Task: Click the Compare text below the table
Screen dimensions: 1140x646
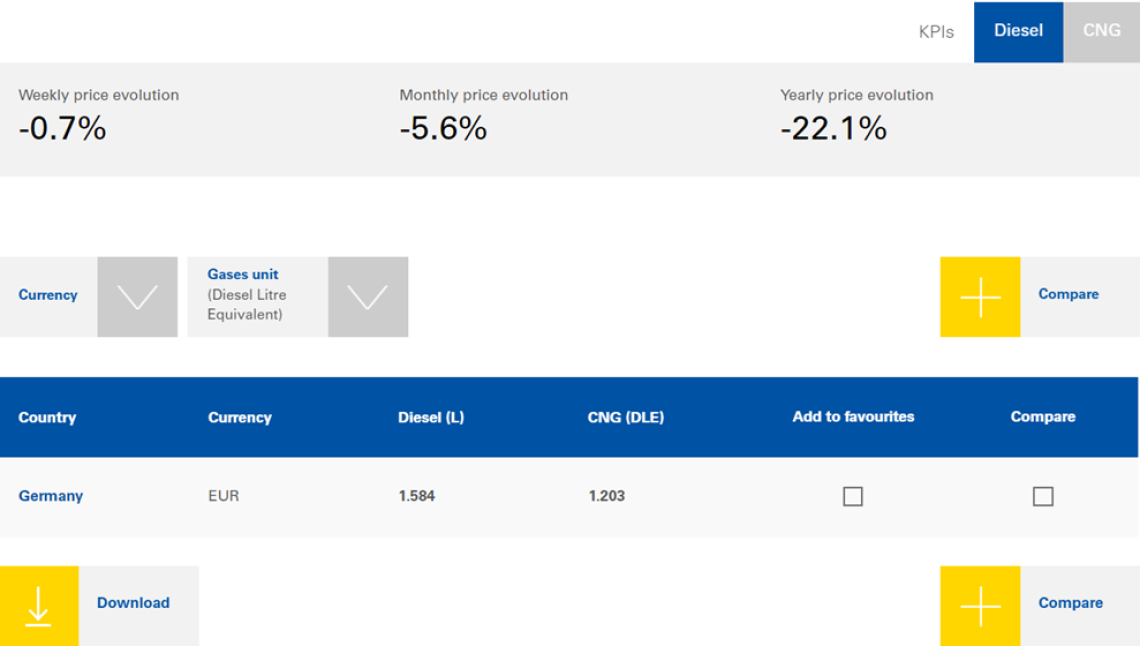Action: [1070, 603]
